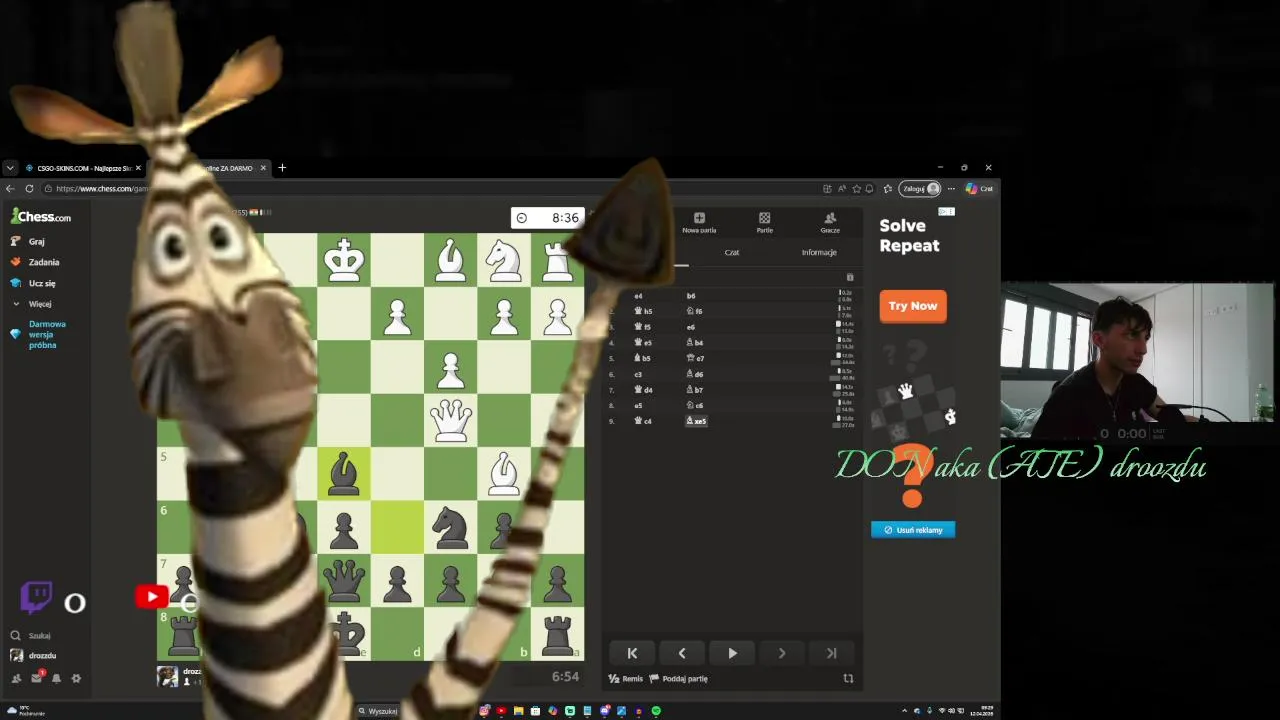
Task: Open the Chess.com logo home link
Action: (41, 216)
